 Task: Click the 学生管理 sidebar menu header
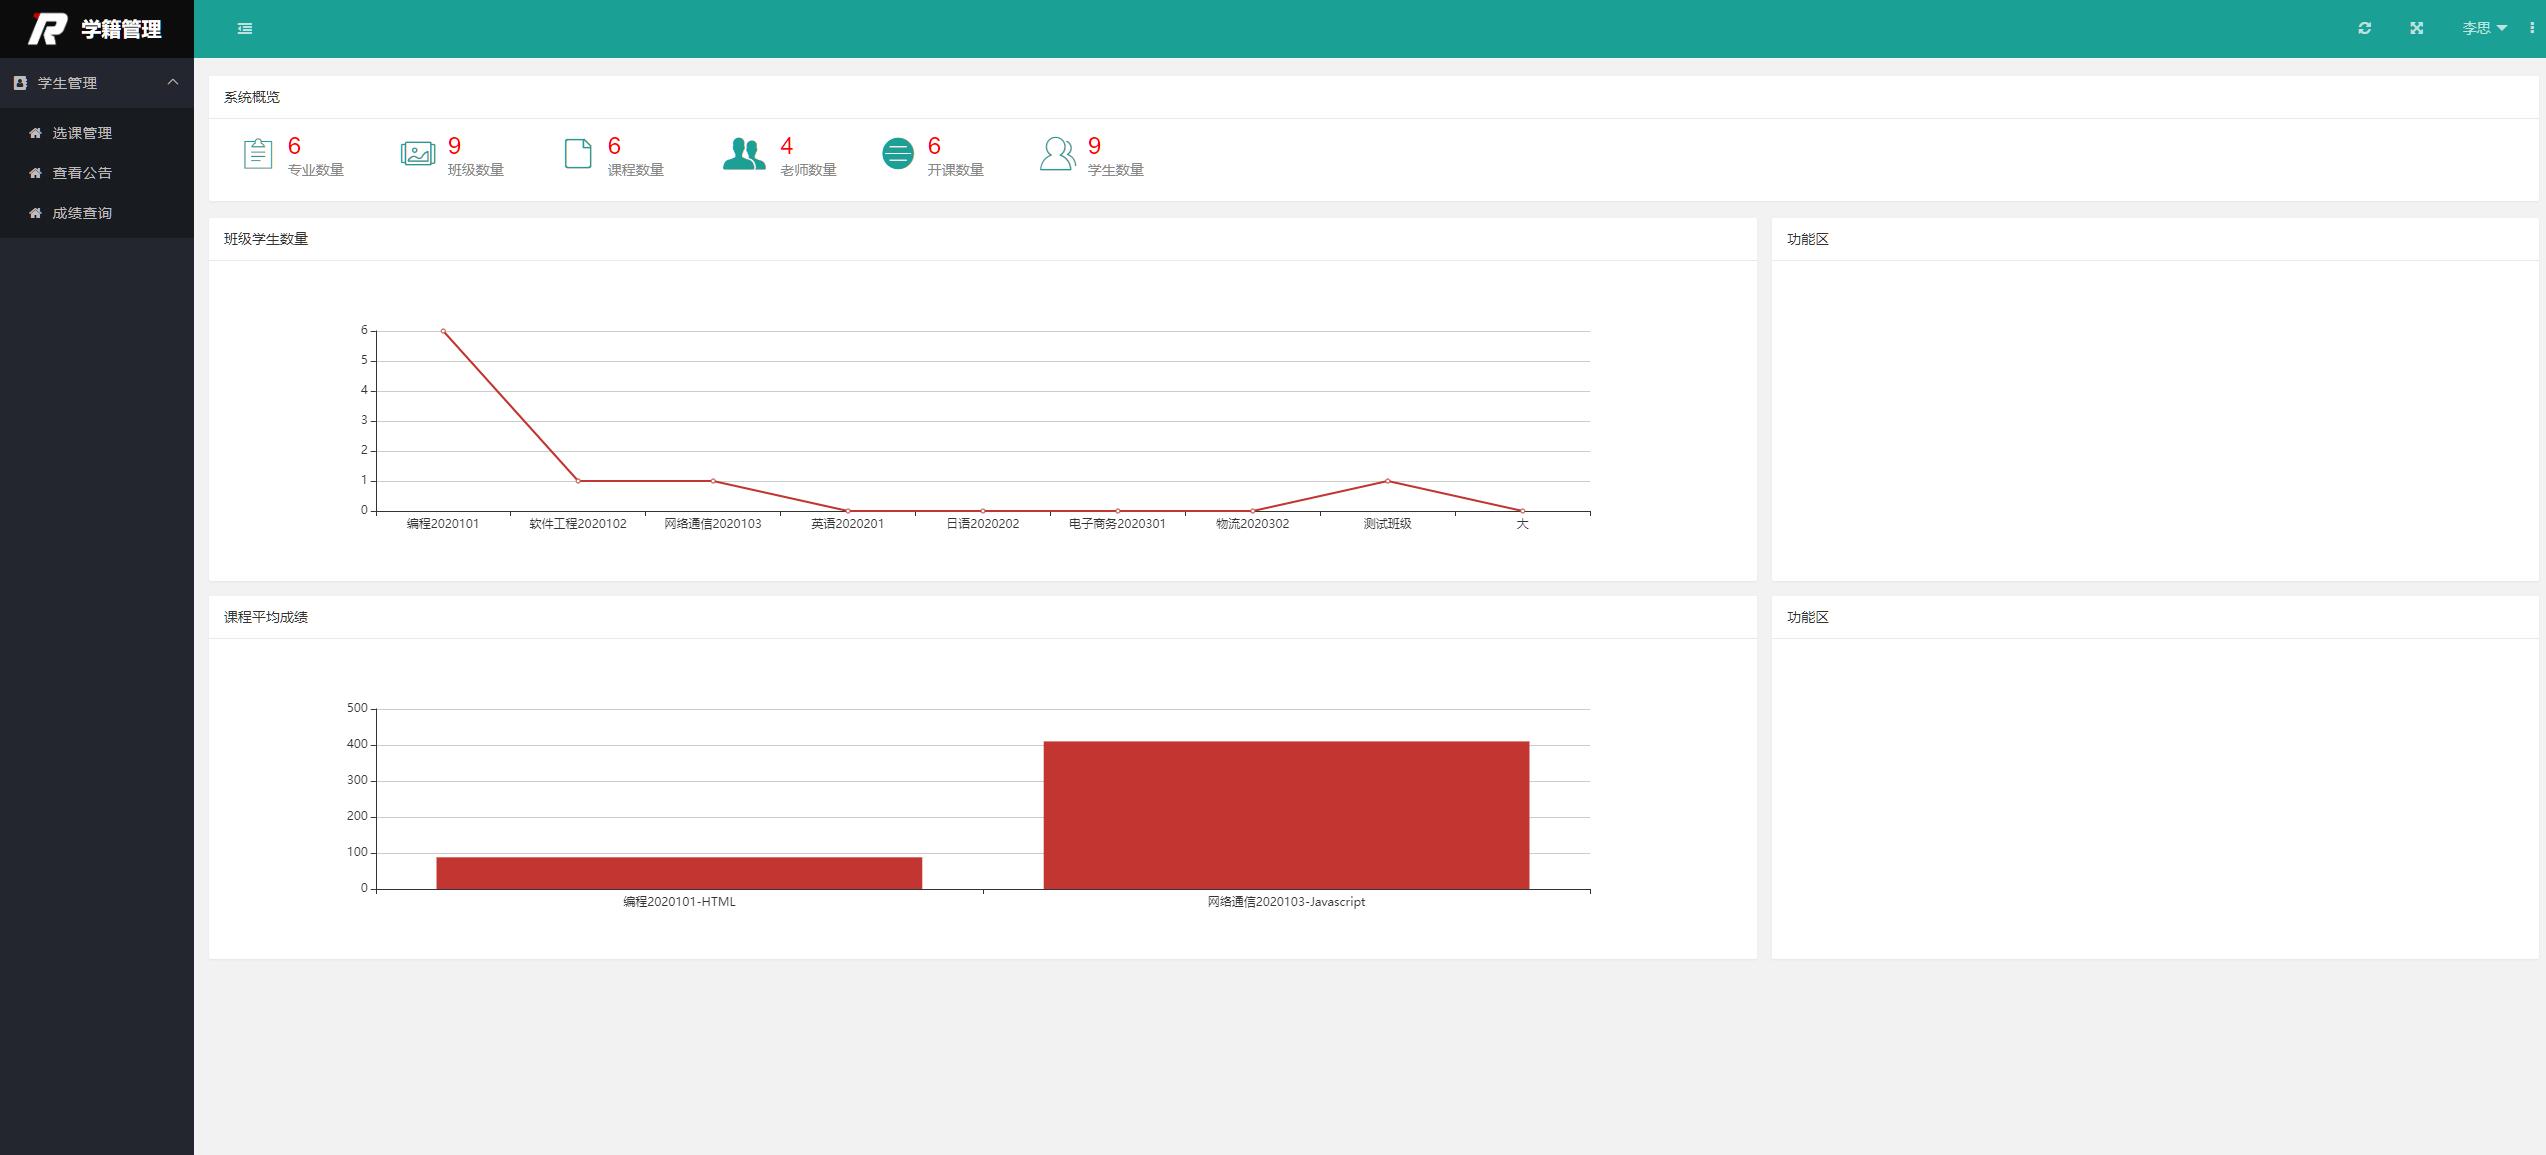[x=97, y=83]
